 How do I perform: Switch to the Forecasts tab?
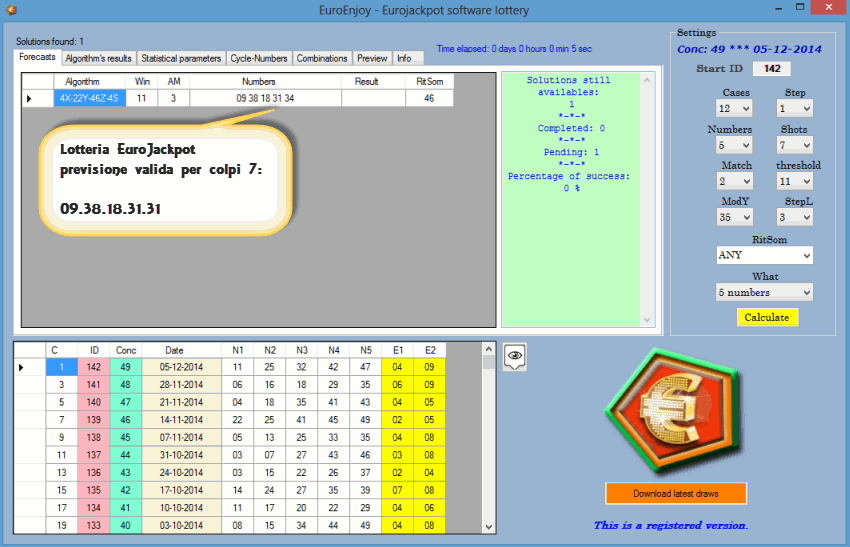click(x=37, y=57)
